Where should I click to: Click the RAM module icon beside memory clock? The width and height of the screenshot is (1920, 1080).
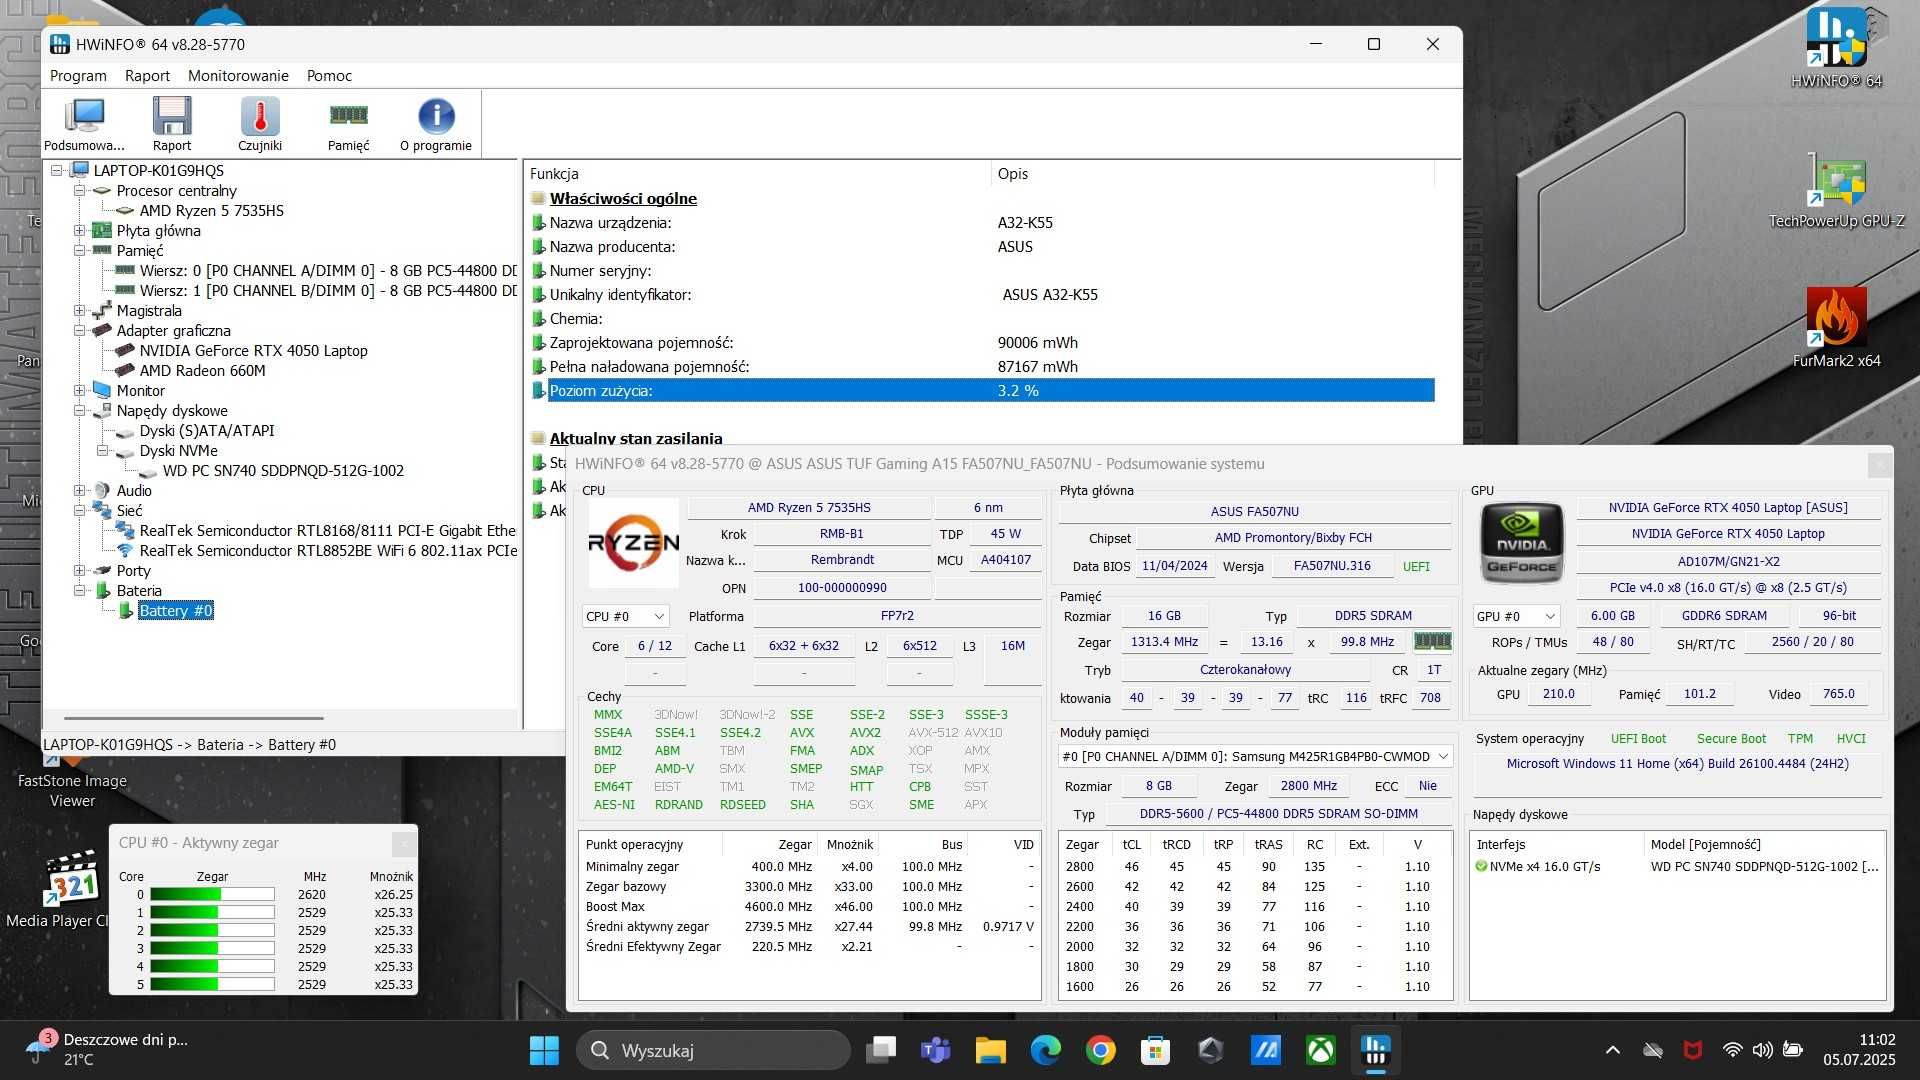click(x=1432, y=641)
